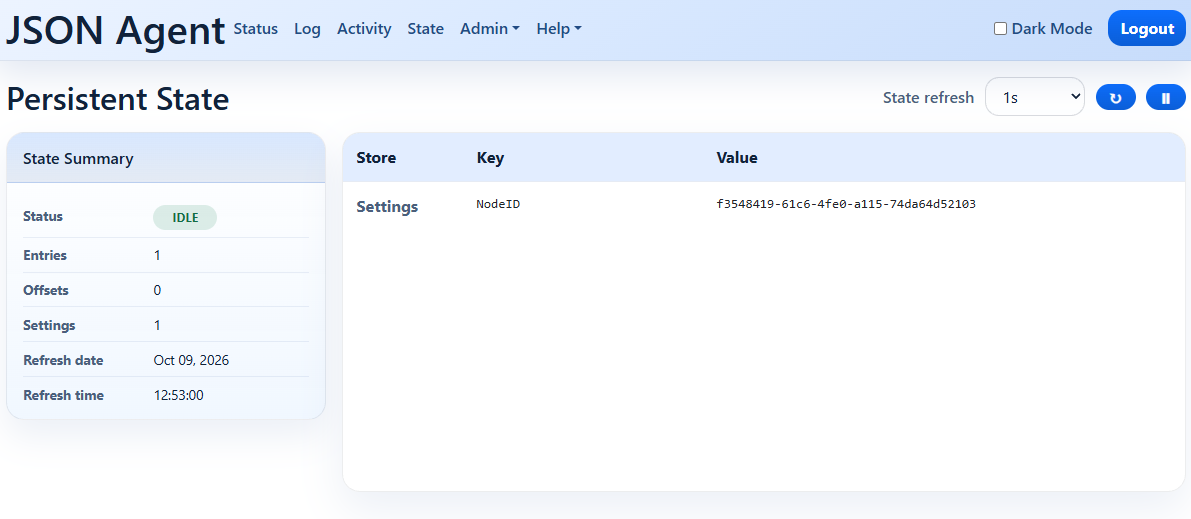Click the State refresh label

pos(928,97)
